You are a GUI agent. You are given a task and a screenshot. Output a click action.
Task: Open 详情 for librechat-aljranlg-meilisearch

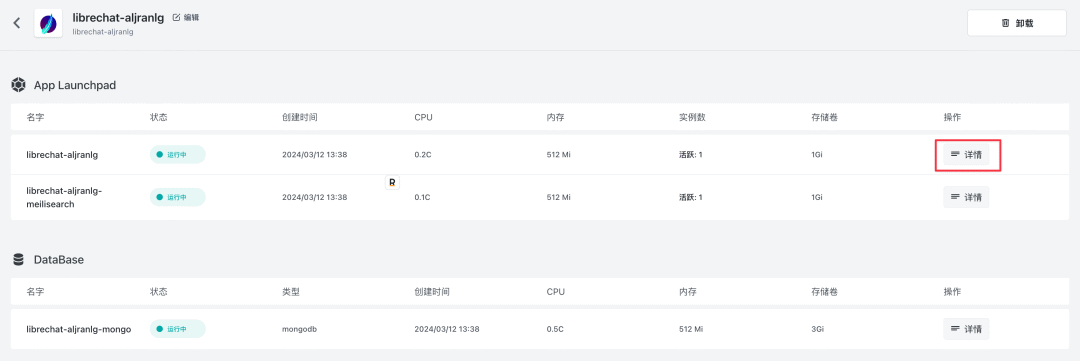coord(966,197)
